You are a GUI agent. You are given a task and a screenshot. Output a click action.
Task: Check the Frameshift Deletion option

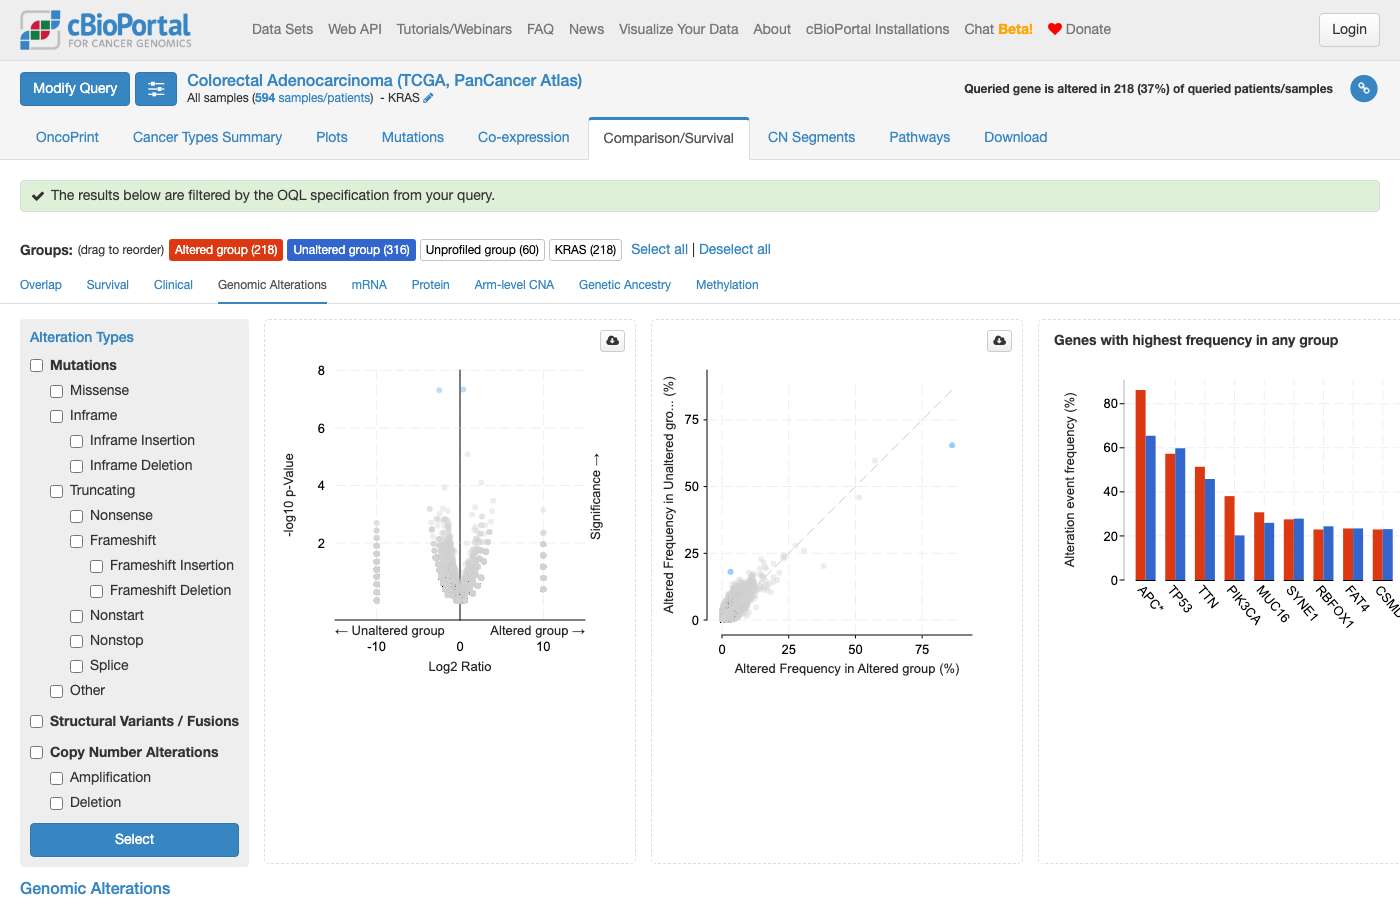point(97,591)
